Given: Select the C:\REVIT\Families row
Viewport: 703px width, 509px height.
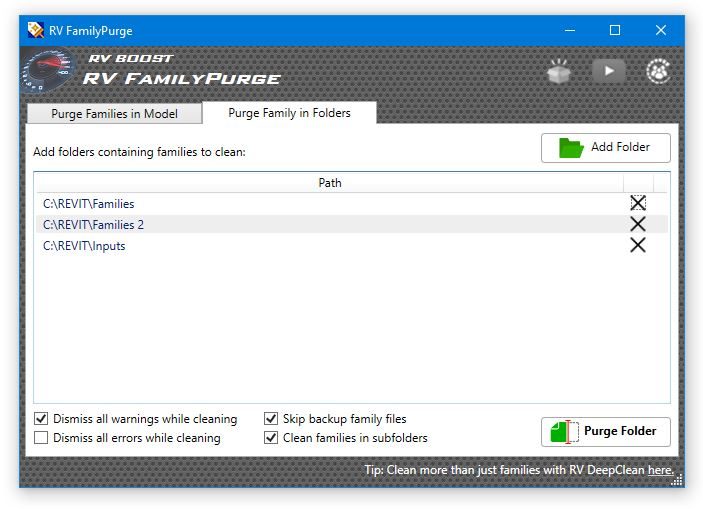Looking at the screenshot, I should coord(352,204).
